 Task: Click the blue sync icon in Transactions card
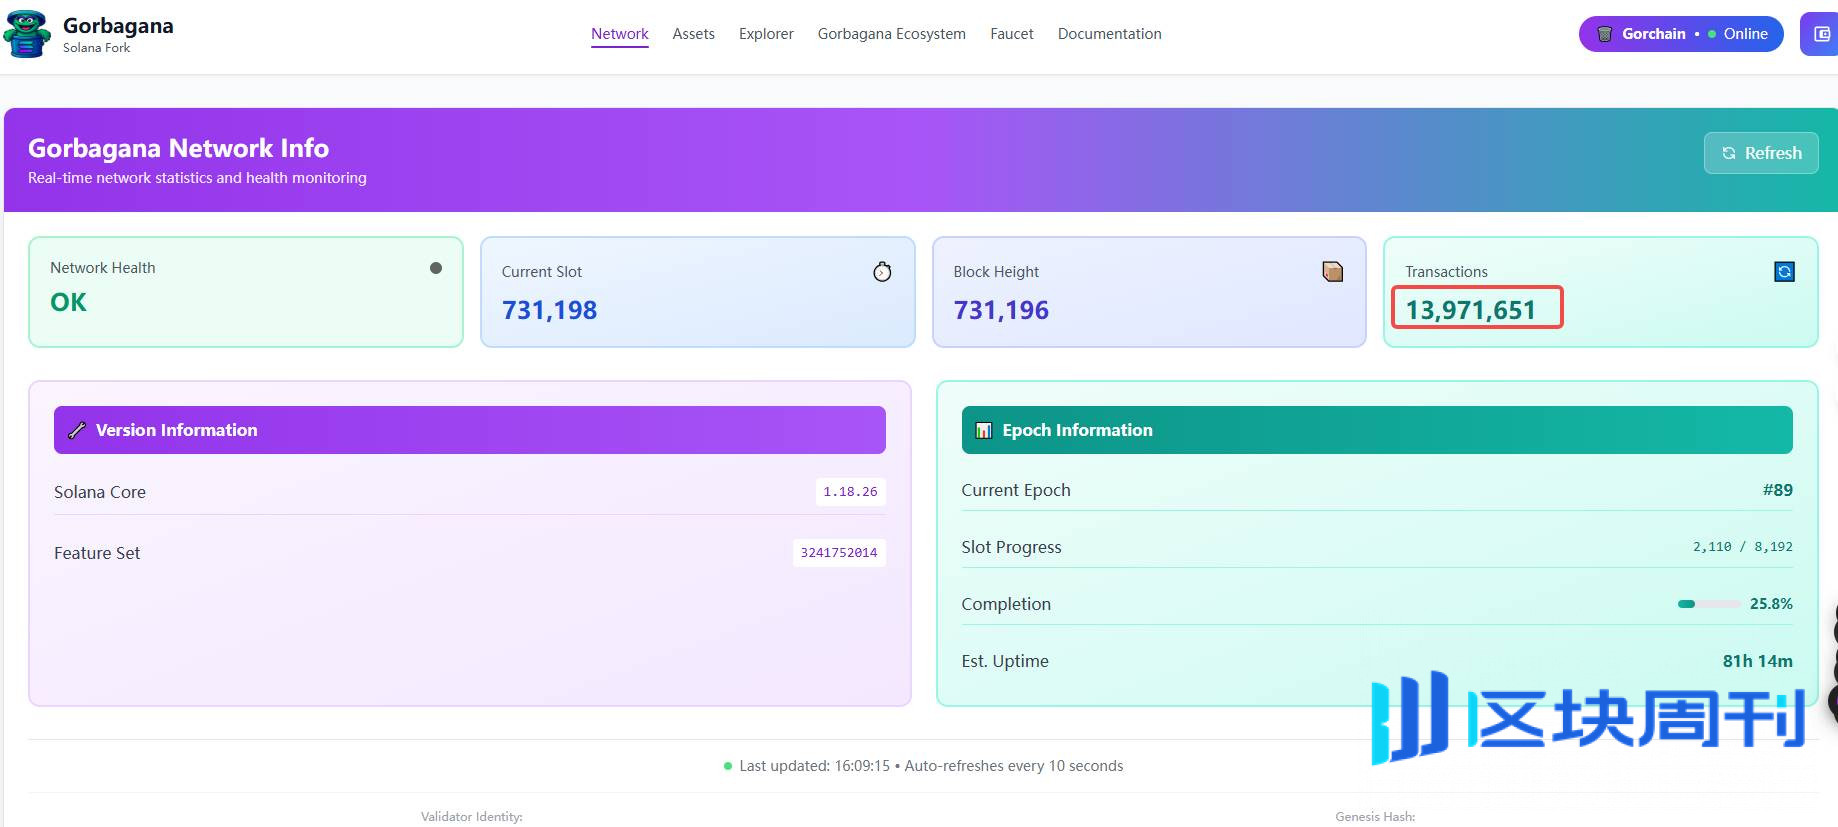[1784, 272]
